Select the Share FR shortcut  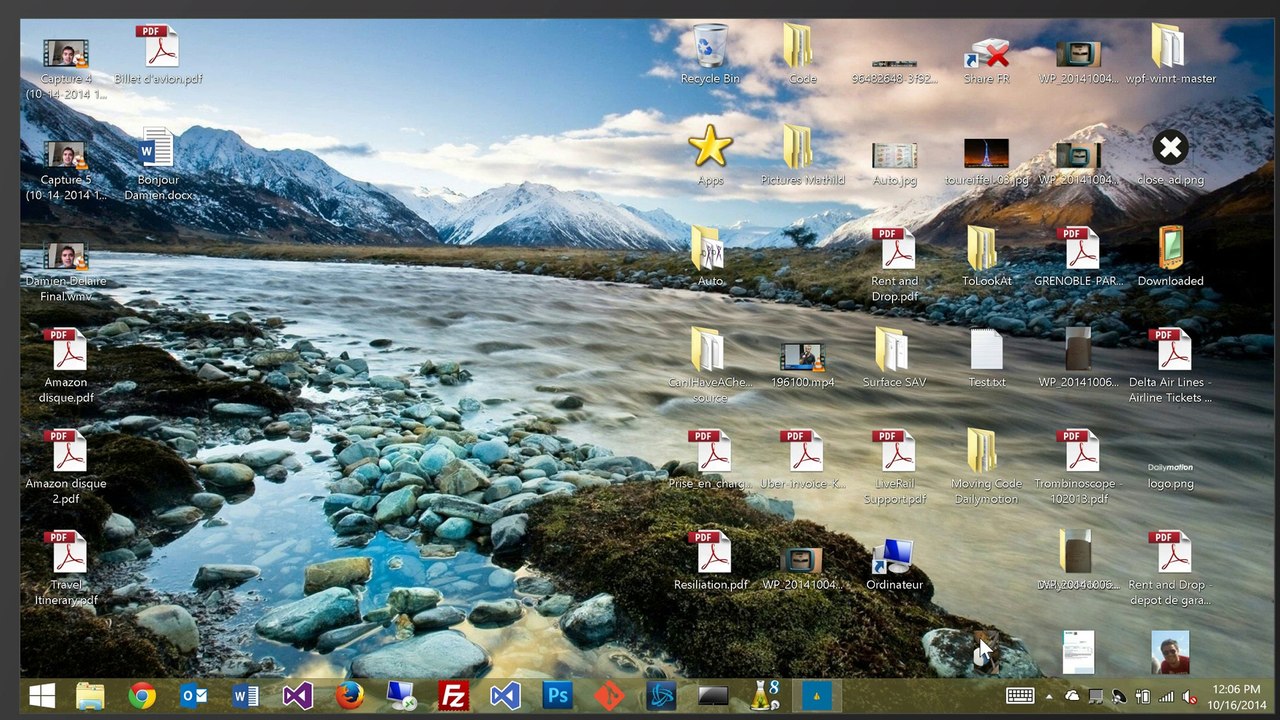(986, 61)
